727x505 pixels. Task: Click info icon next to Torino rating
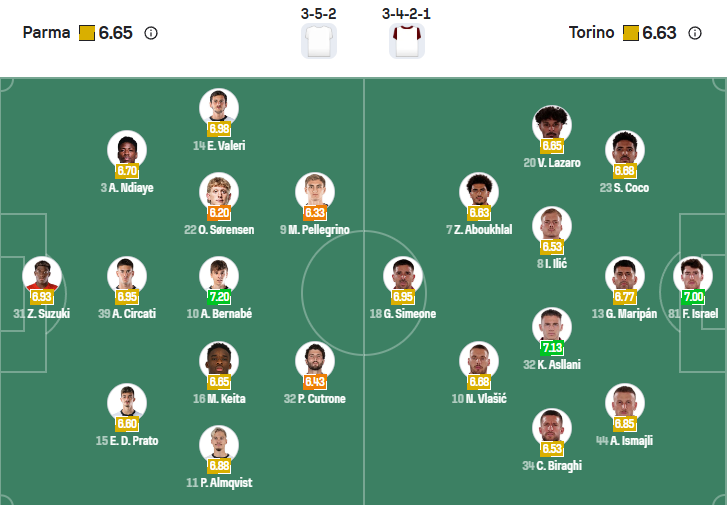click(x=695, y=33)
